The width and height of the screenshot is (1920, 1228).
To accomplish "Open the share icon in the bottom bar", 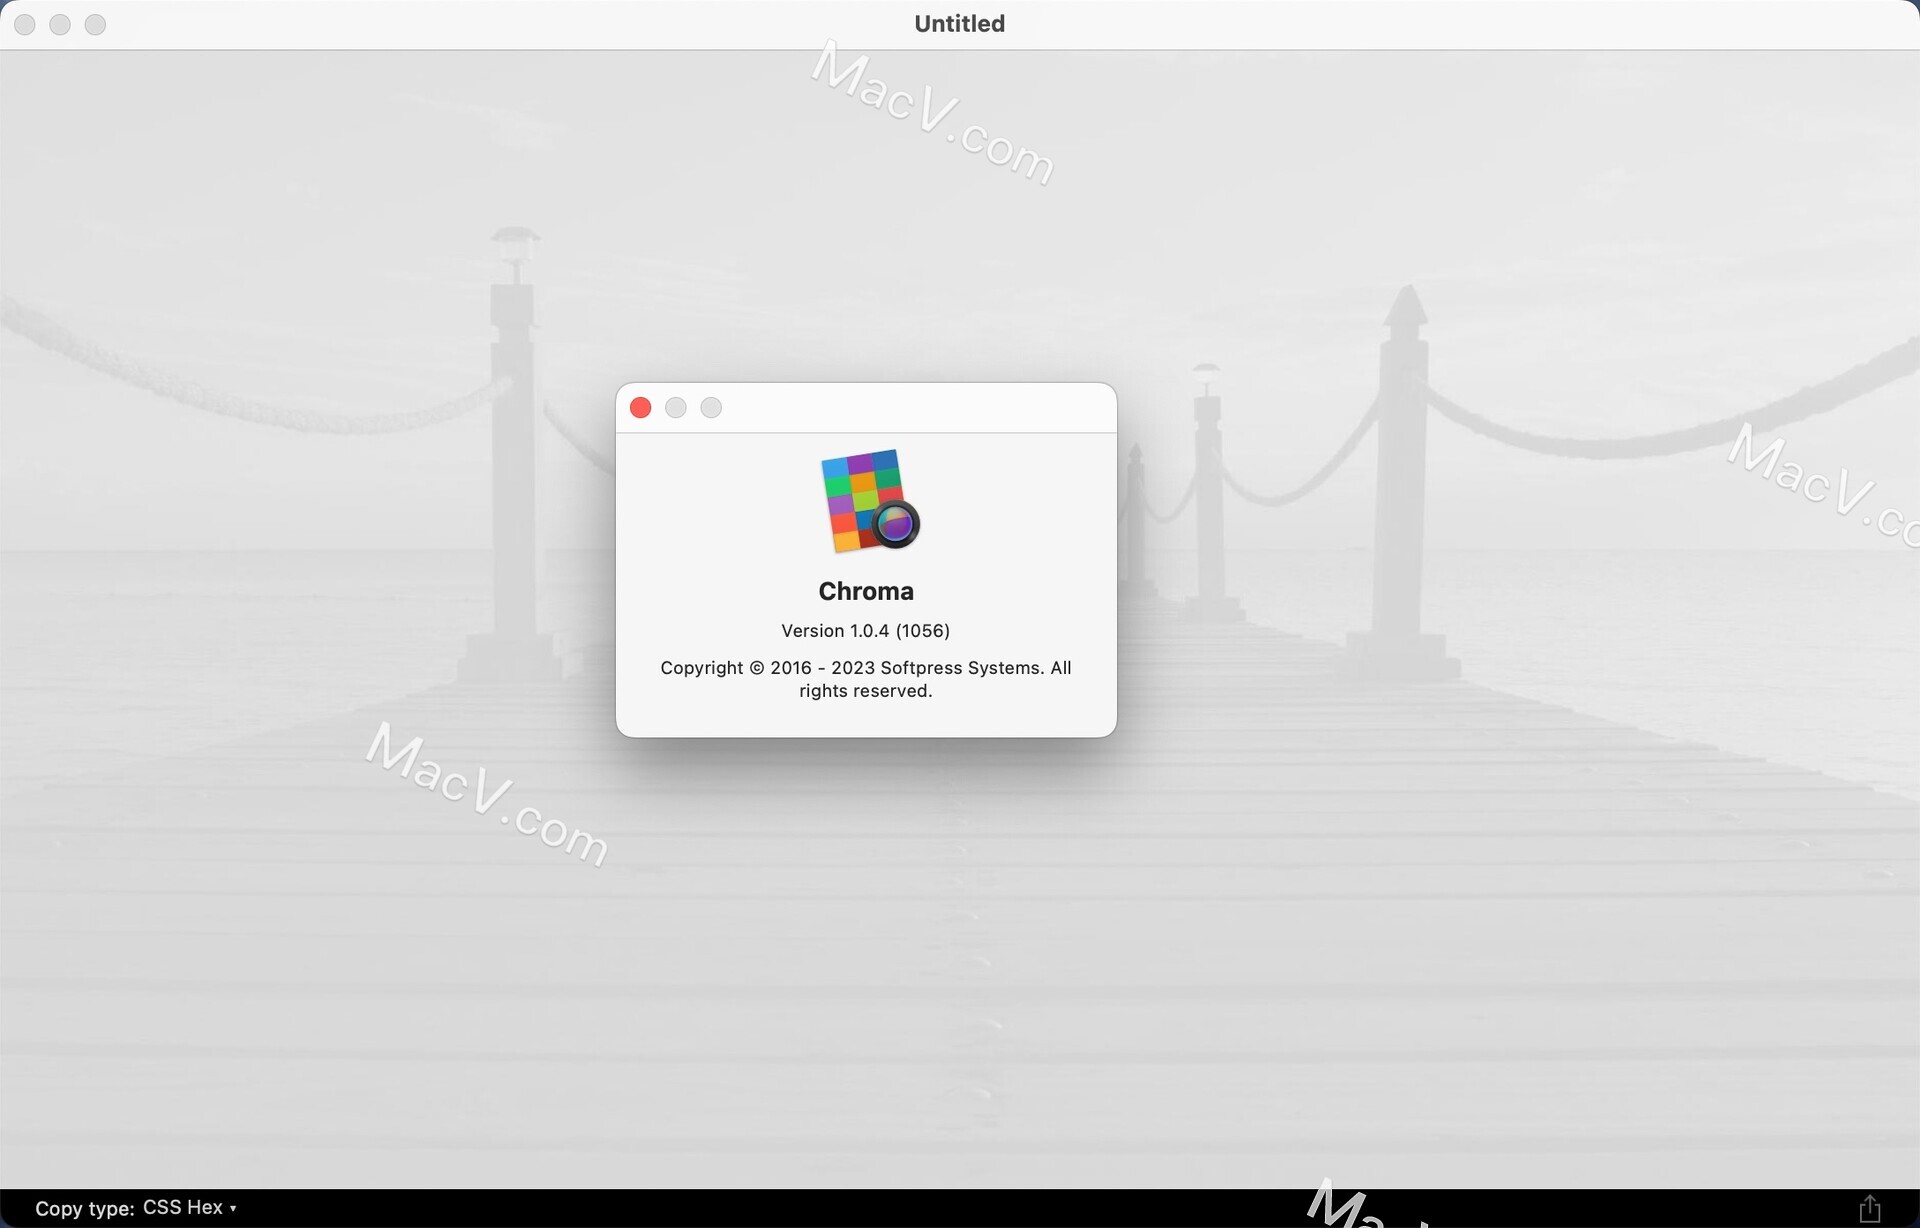I will [x=1869, y=1208].
